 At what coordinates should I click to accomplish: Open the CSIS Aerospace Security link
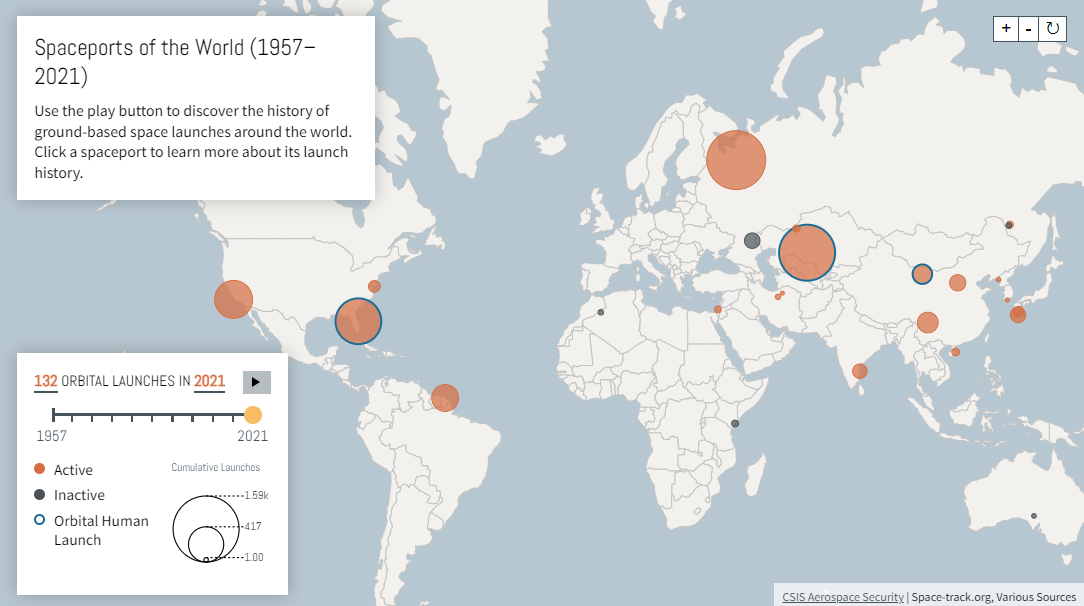843,597
